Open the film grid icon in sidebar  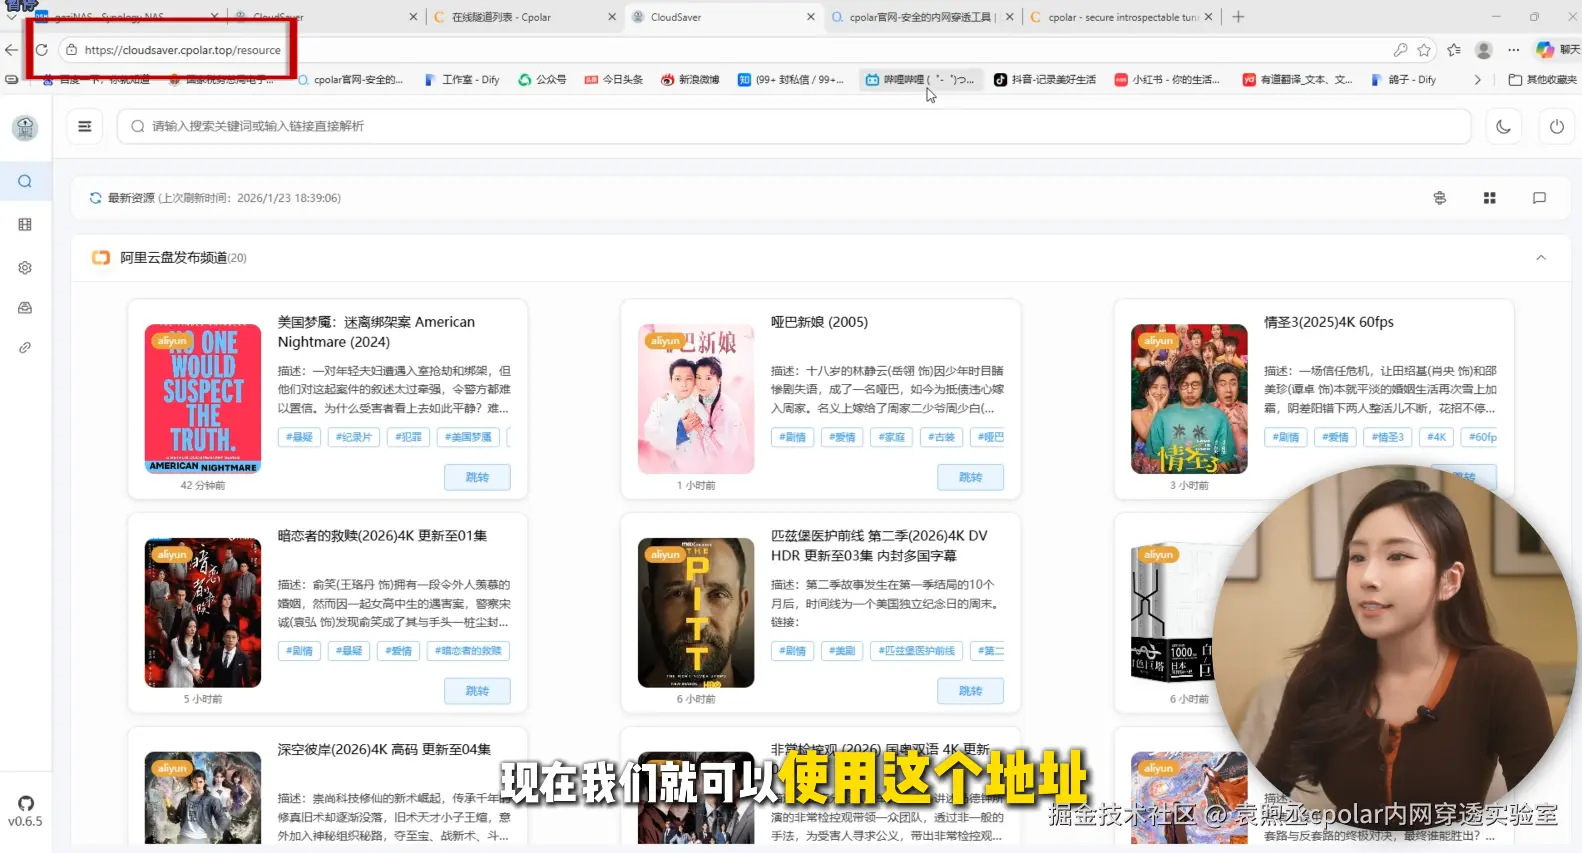[x=25, y=225]
